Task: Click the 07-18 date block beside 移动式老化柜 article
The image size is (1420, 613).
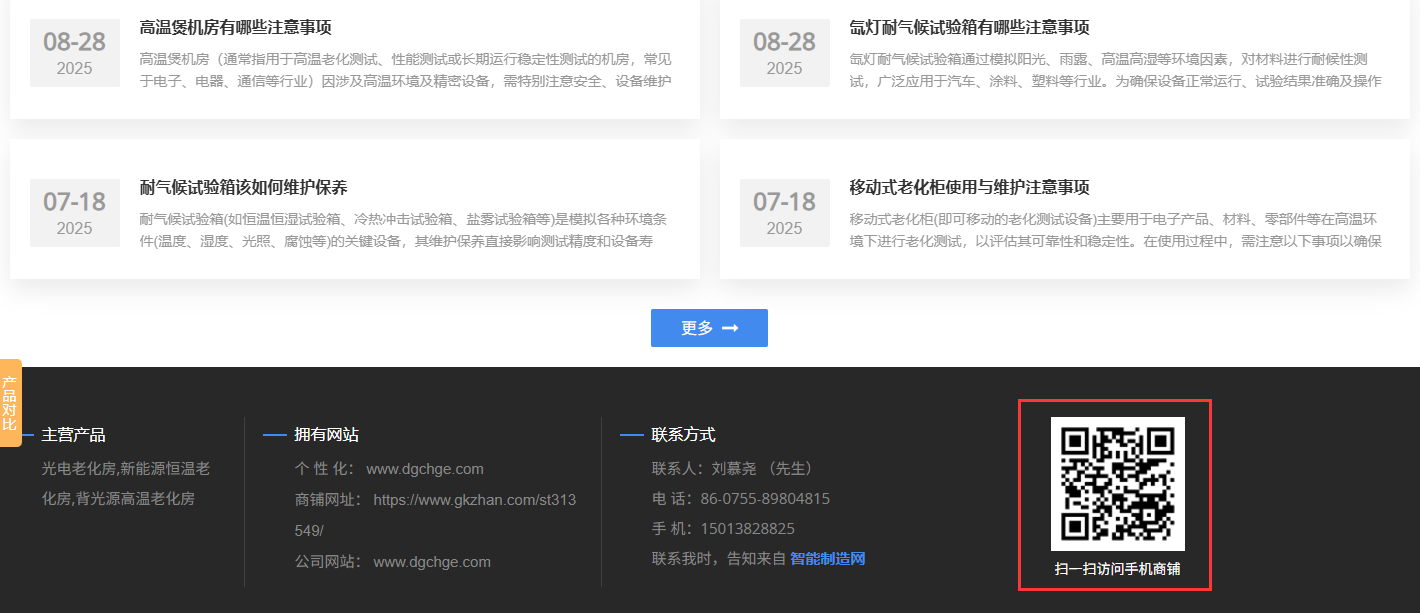Action: pos(784,213)
